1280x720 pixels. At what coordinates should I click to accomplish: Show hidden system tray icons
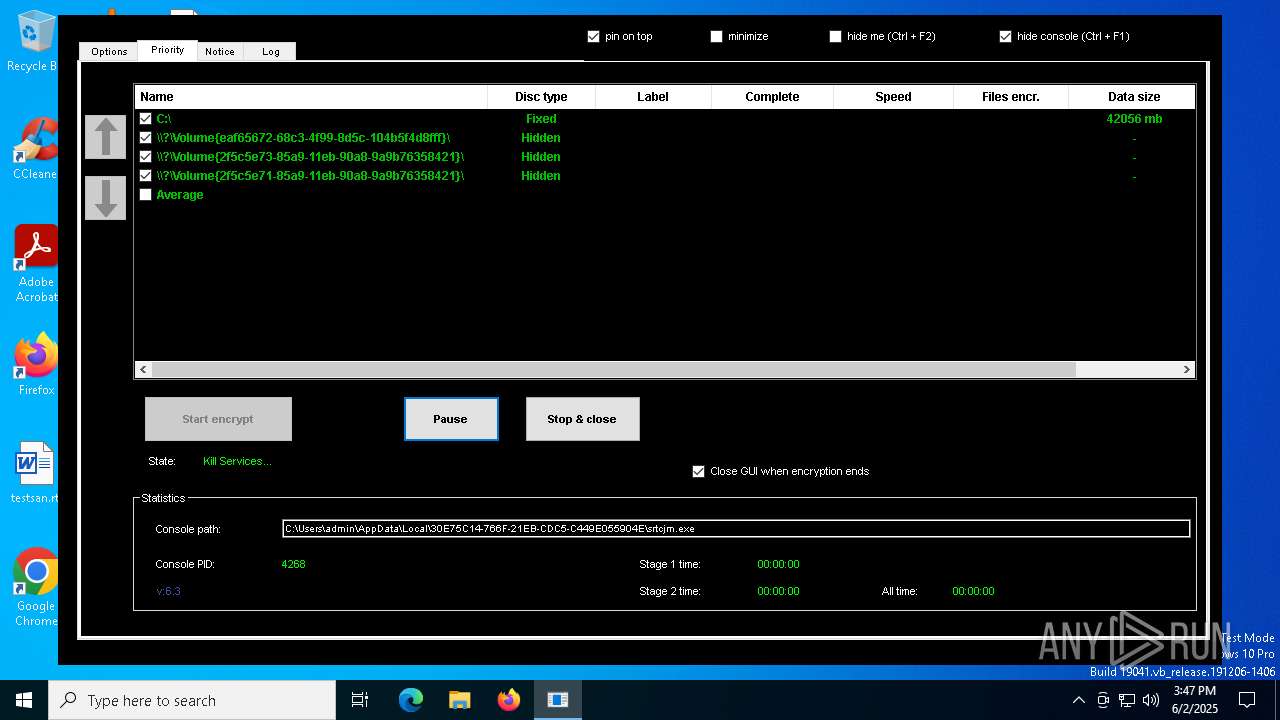[x=1078, y=700]
